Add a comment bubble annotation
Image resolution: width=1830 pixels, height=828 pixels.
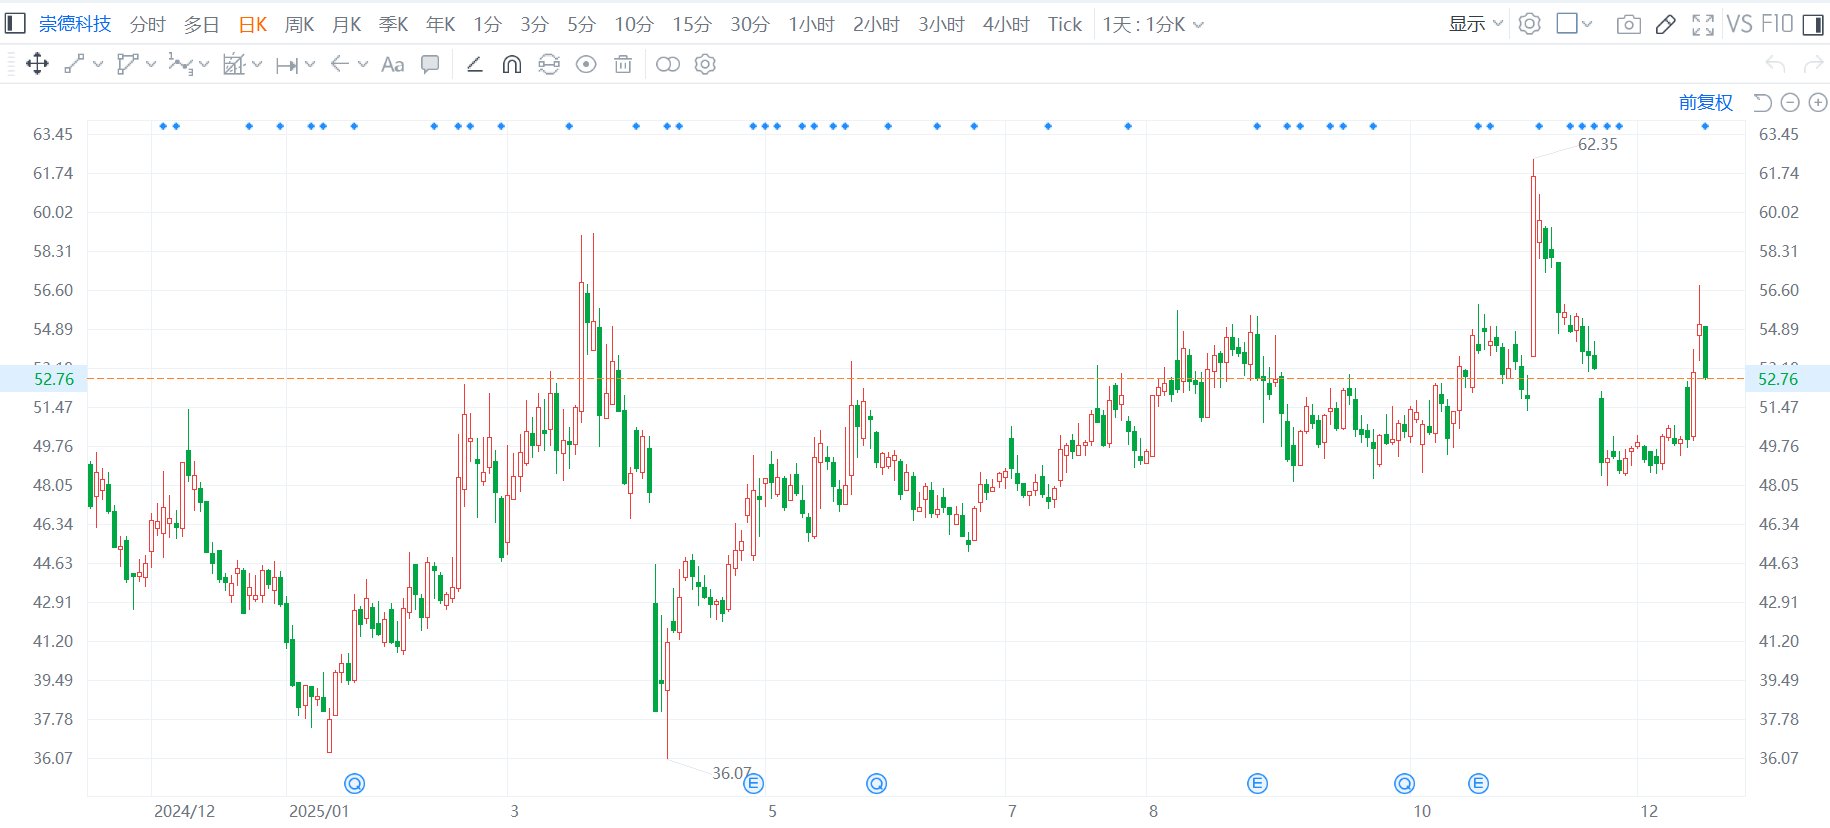click(430, 65)
